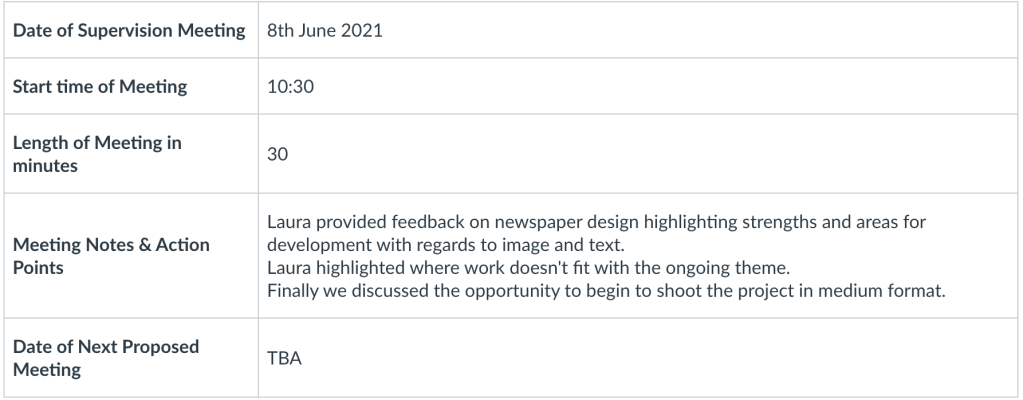Click the word "Finally" in the notes

click(x=294, y=291)
